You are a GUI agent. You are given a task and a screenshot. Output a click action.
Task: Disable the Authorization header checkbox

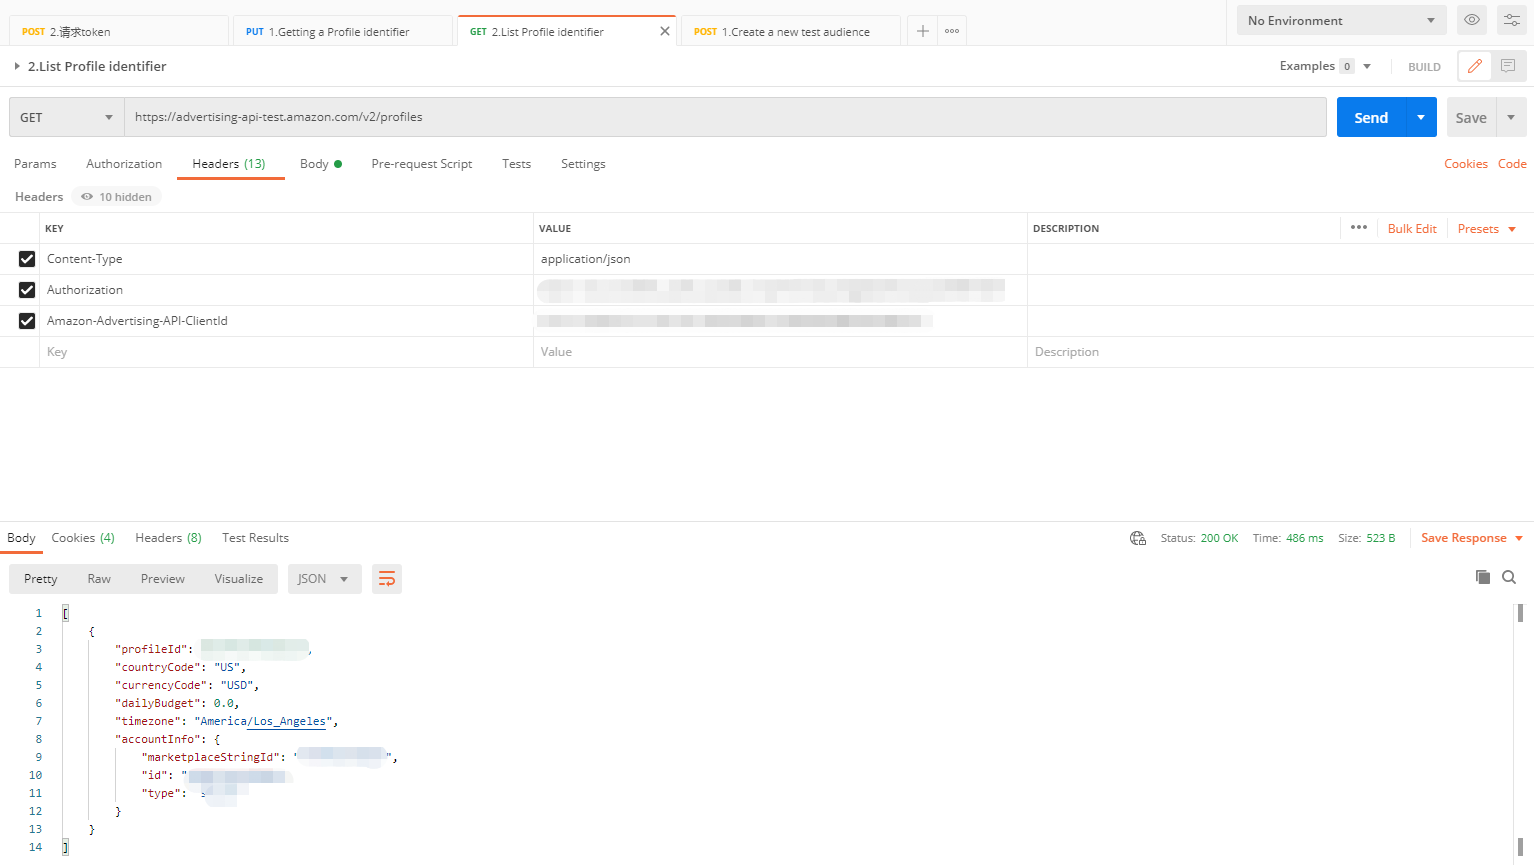(x=26, y=289)
